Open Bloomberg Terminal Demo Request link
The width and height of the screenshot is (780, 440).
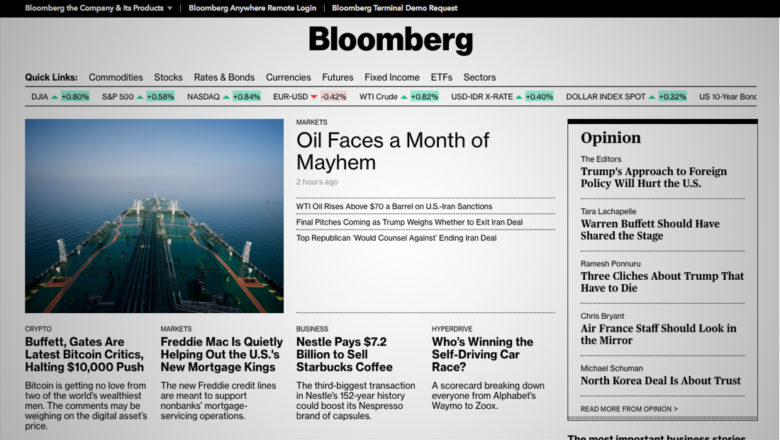[394, 8]
